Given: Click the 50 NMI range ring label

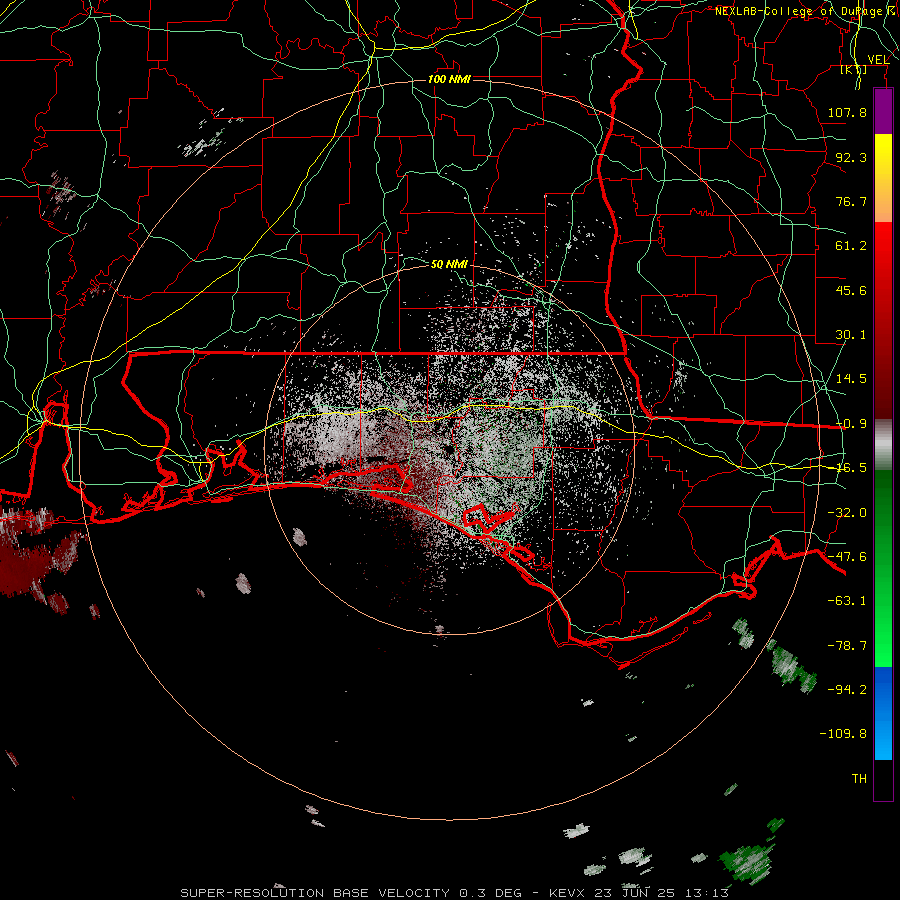Looking at the screenshot, I should (x=449, y=264).
